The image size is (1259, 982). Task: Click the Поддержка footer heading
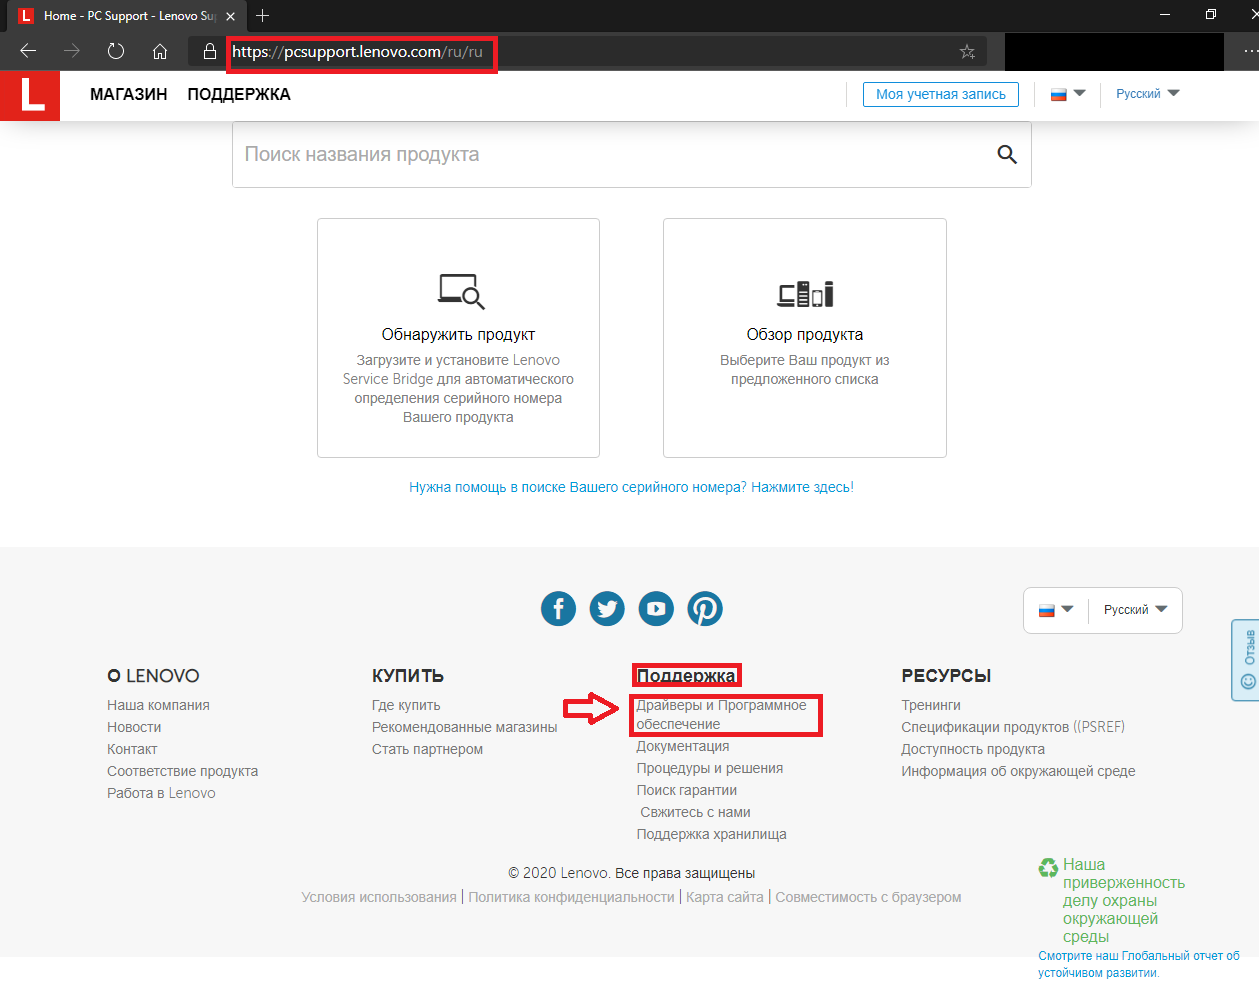[686, 676]
